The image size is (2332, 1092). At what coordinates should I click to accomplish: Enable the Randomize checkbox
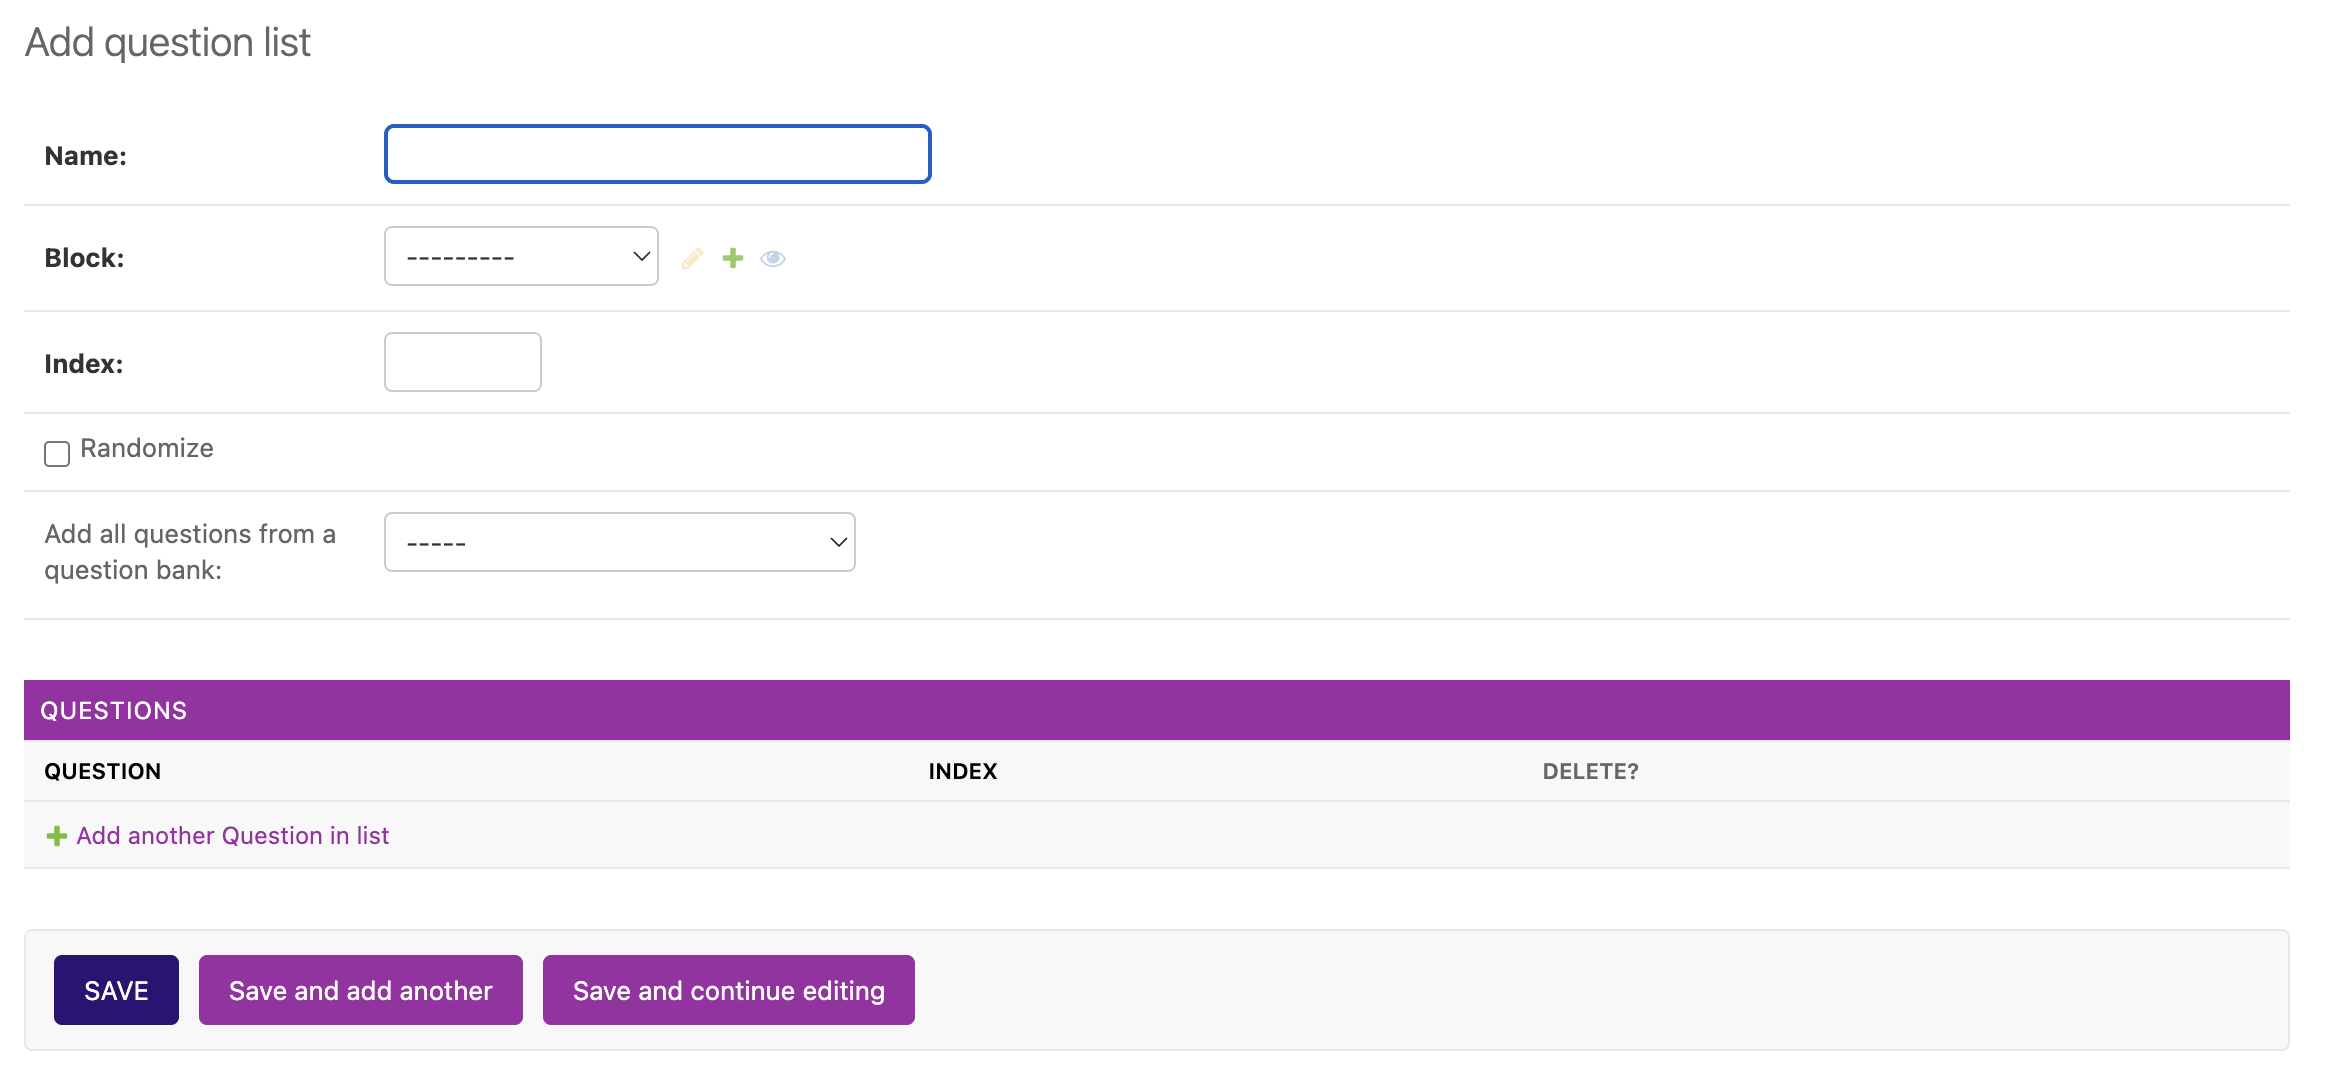pyautogui.click(x=57, y=454)
